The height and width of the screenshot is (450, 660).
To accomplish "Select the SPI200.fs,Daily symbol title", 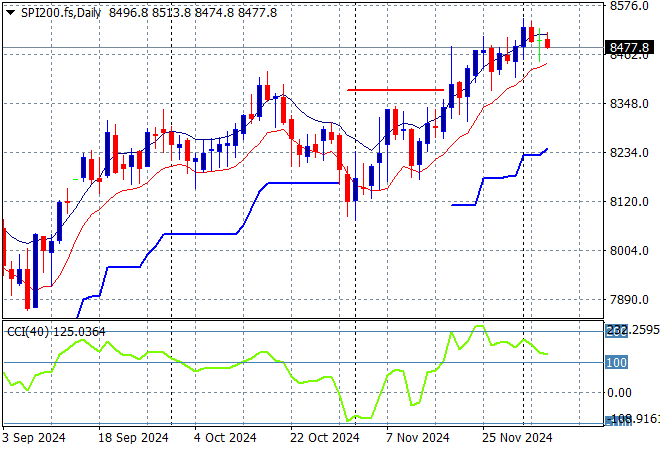I will point(61,13).
